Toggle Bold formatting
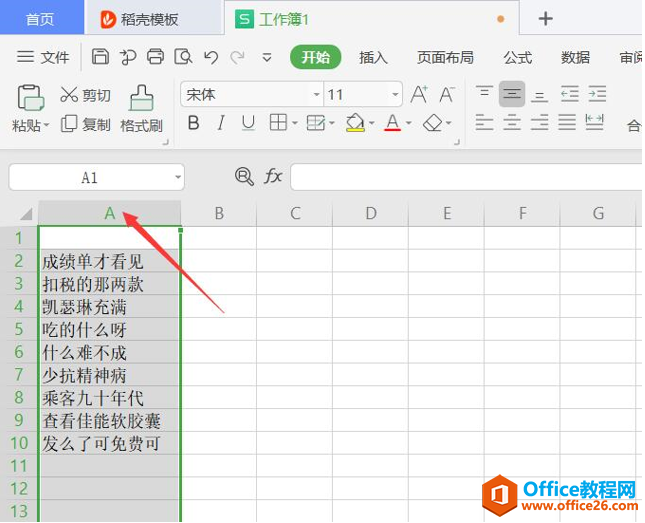 tap(193, 123)
